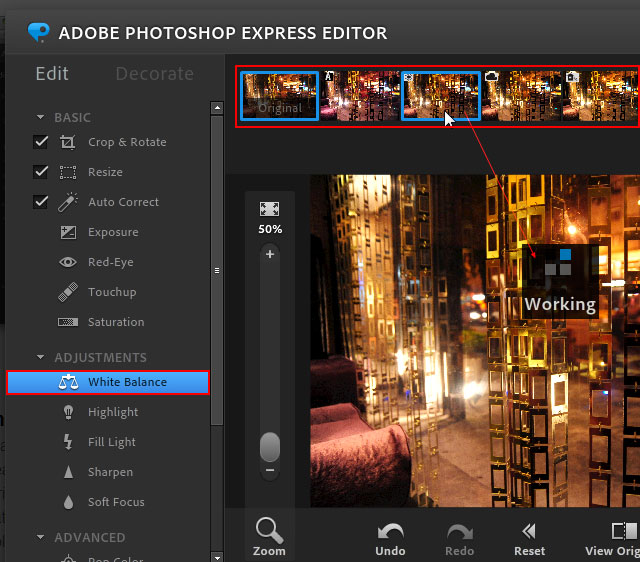Switch to the Edit tab
The height and width of the screenshot is (562, 640).
[52, 74]
